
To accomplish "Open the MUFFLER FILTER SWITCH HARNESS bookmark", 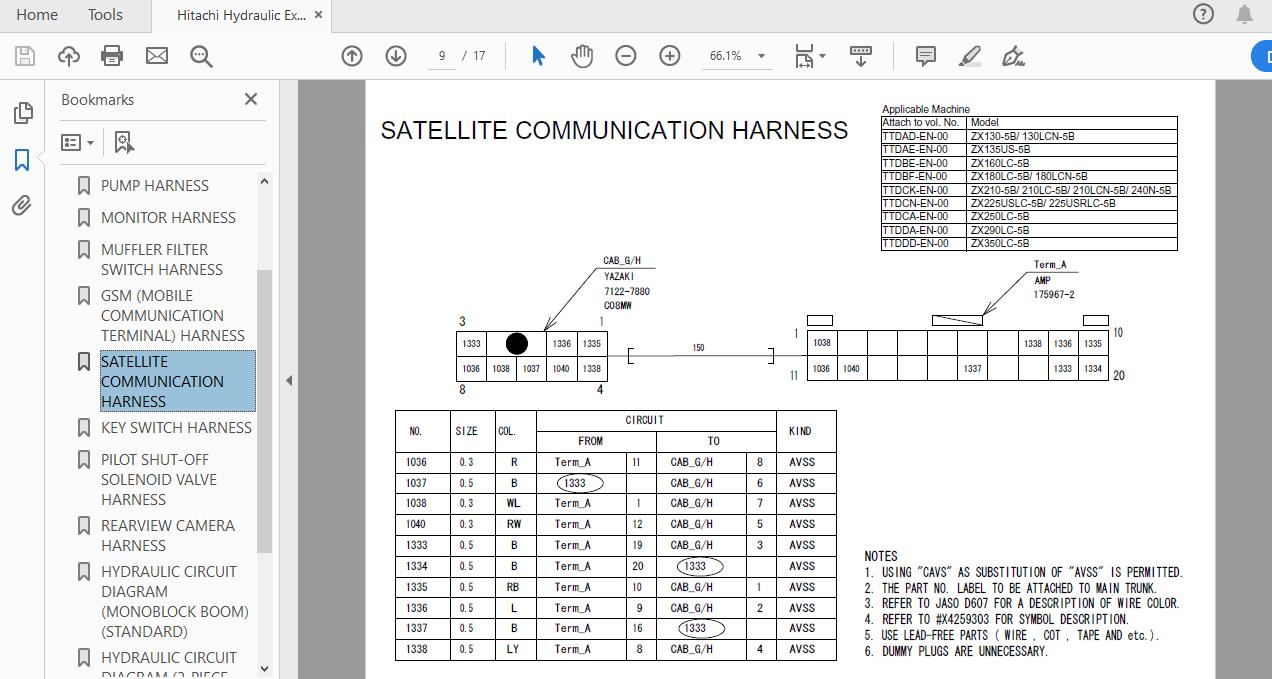I will pos(162,259).
